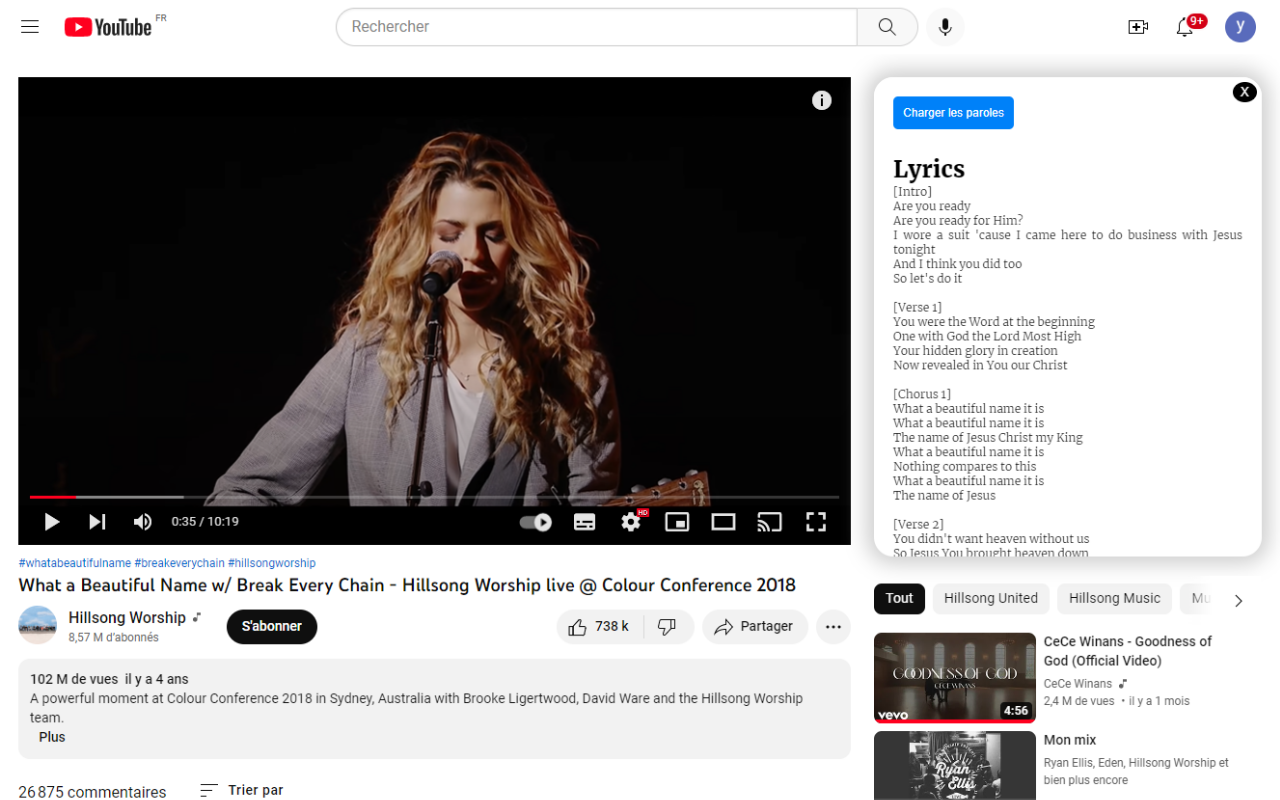The width and height of the screenshot is (1280, 800).
Task: Select the Hillsong United chip
Action: click(991, 599)
